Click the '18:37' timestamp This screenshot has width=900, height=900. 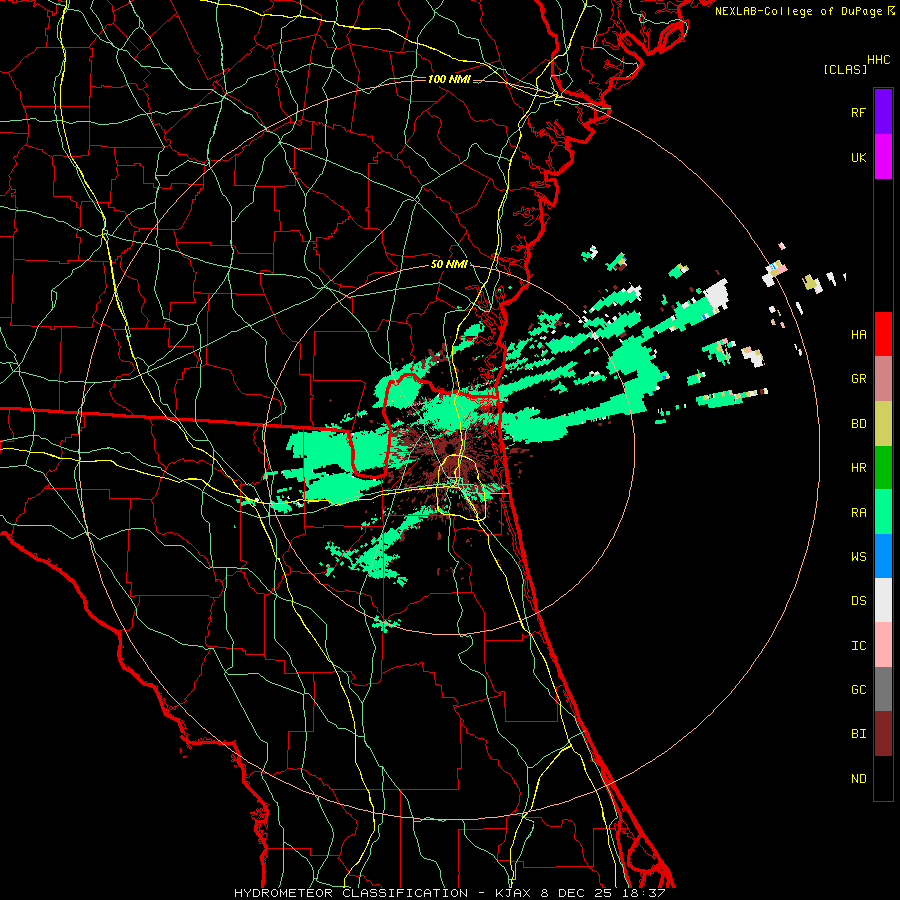coord(642,893)
